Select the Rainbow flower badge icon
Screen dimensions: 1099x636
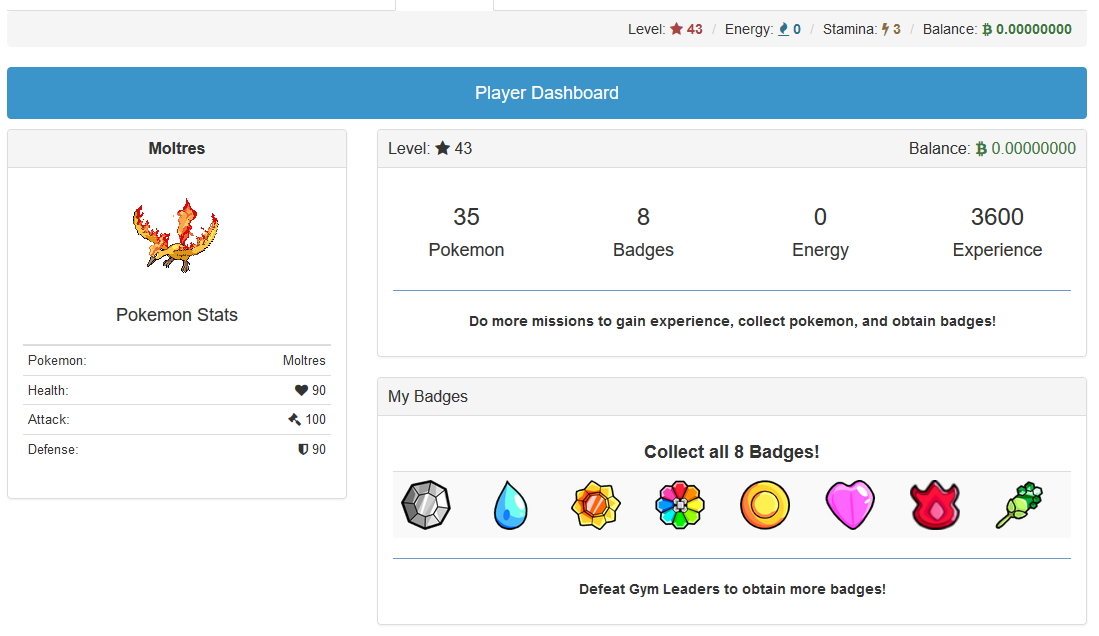pos(680,505)
